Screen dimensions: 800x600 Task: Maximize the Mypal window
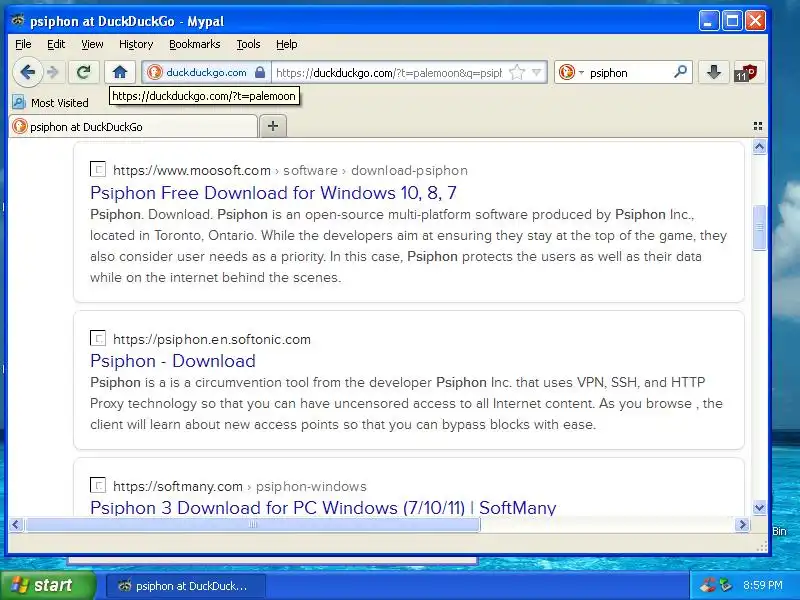tap(732, 21)
